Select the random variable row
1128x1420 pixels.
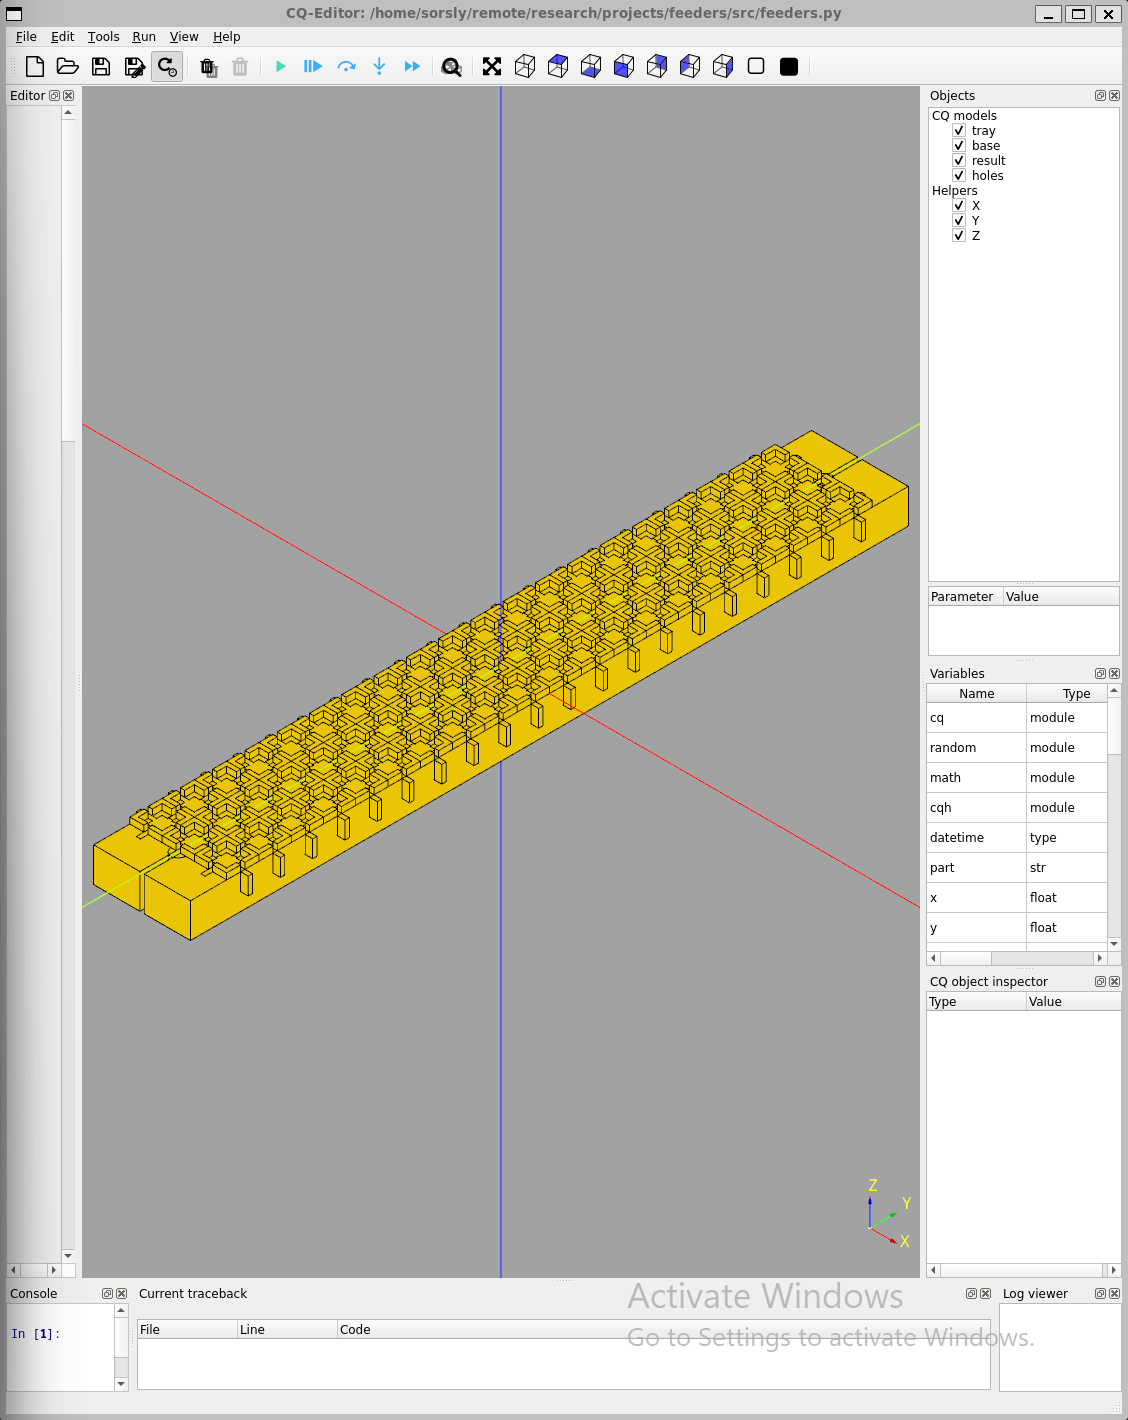pyautogui.click(x=1017, y=748)
